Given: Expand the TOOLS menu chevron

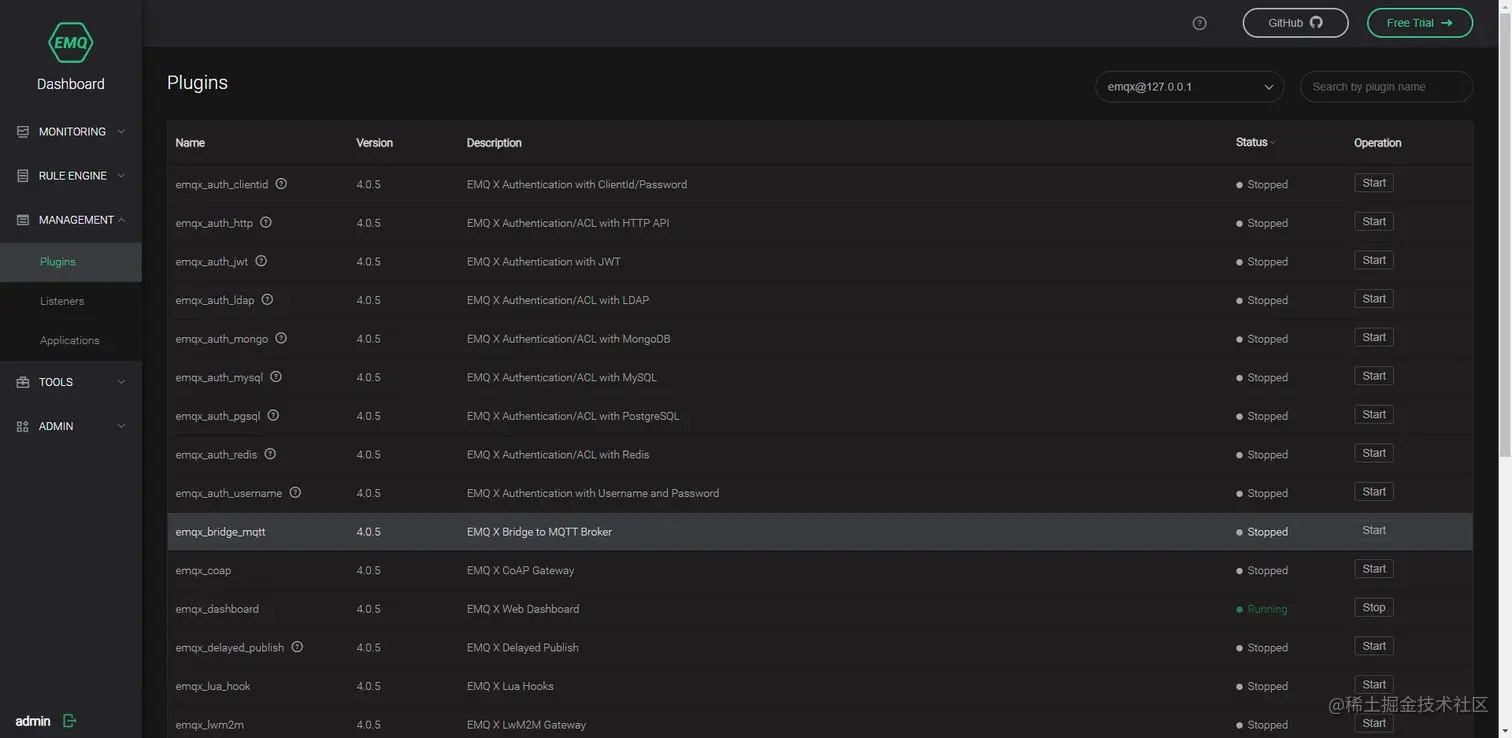Looking at the screenshot, I should pyautogui.click(x=121, y=382).
